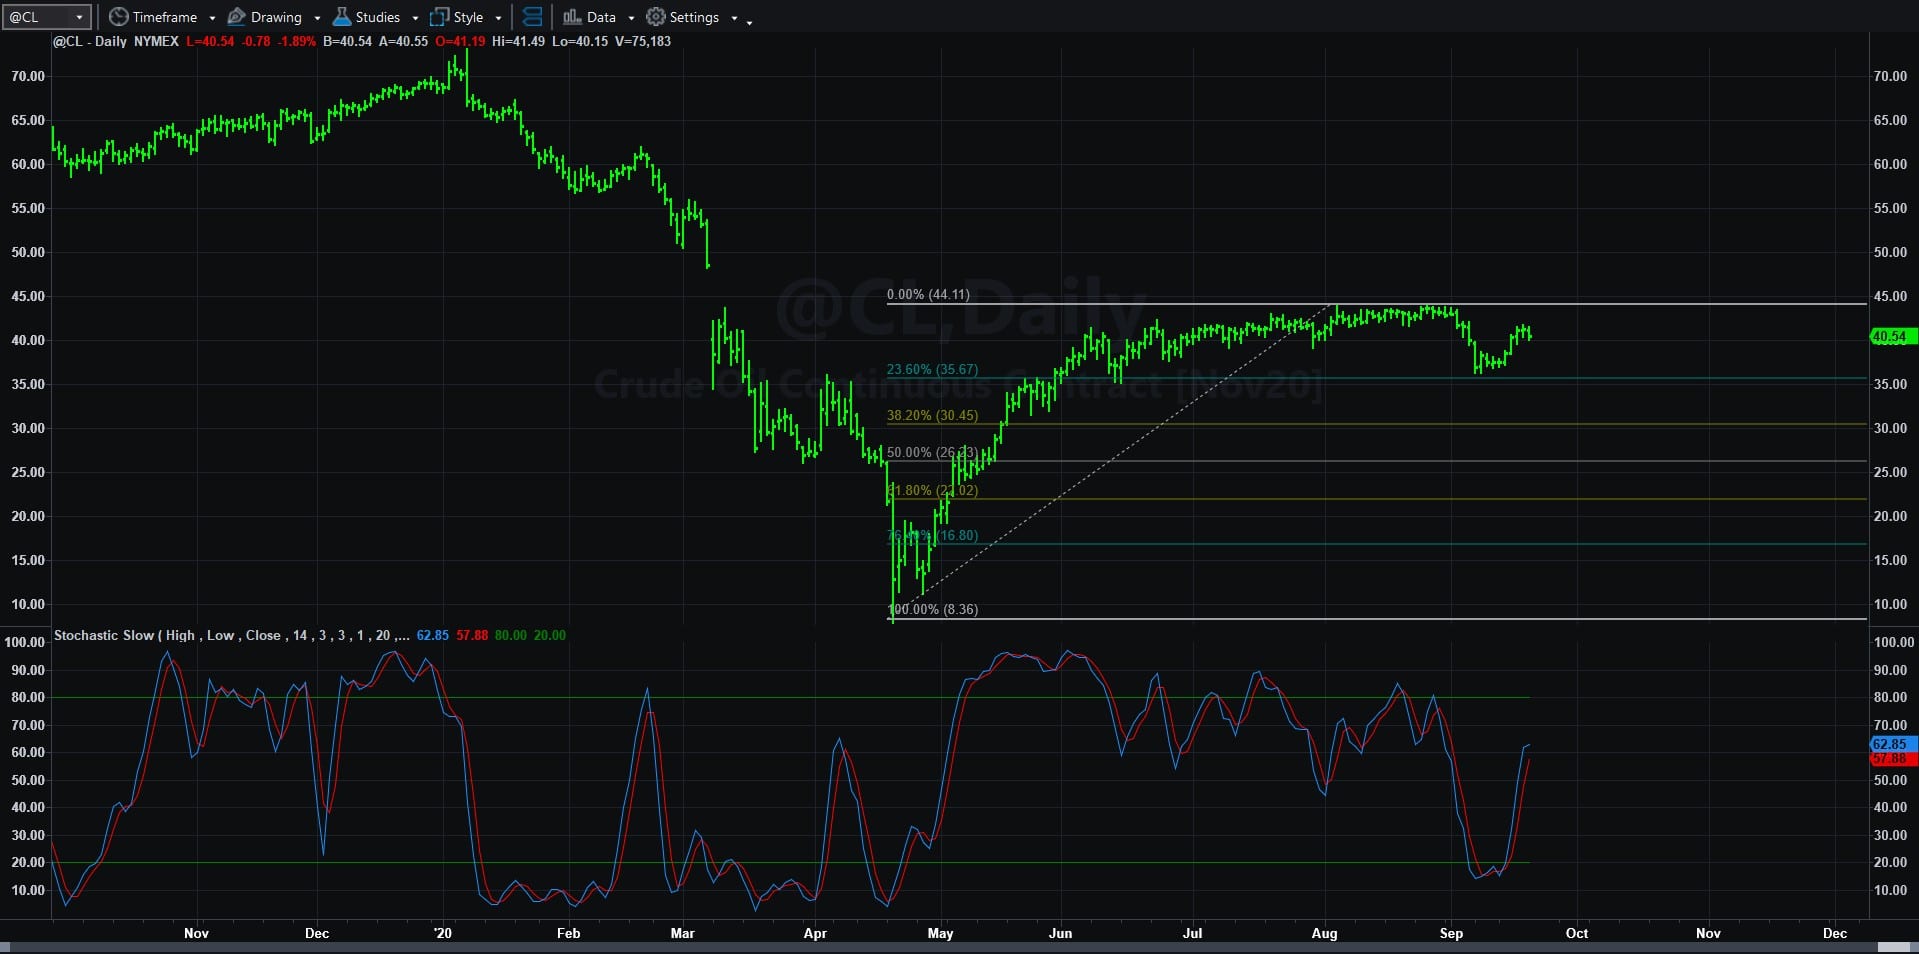
Task: Select the '23.60% (35.67)' Fibonacci label
Action: [932, 369]
